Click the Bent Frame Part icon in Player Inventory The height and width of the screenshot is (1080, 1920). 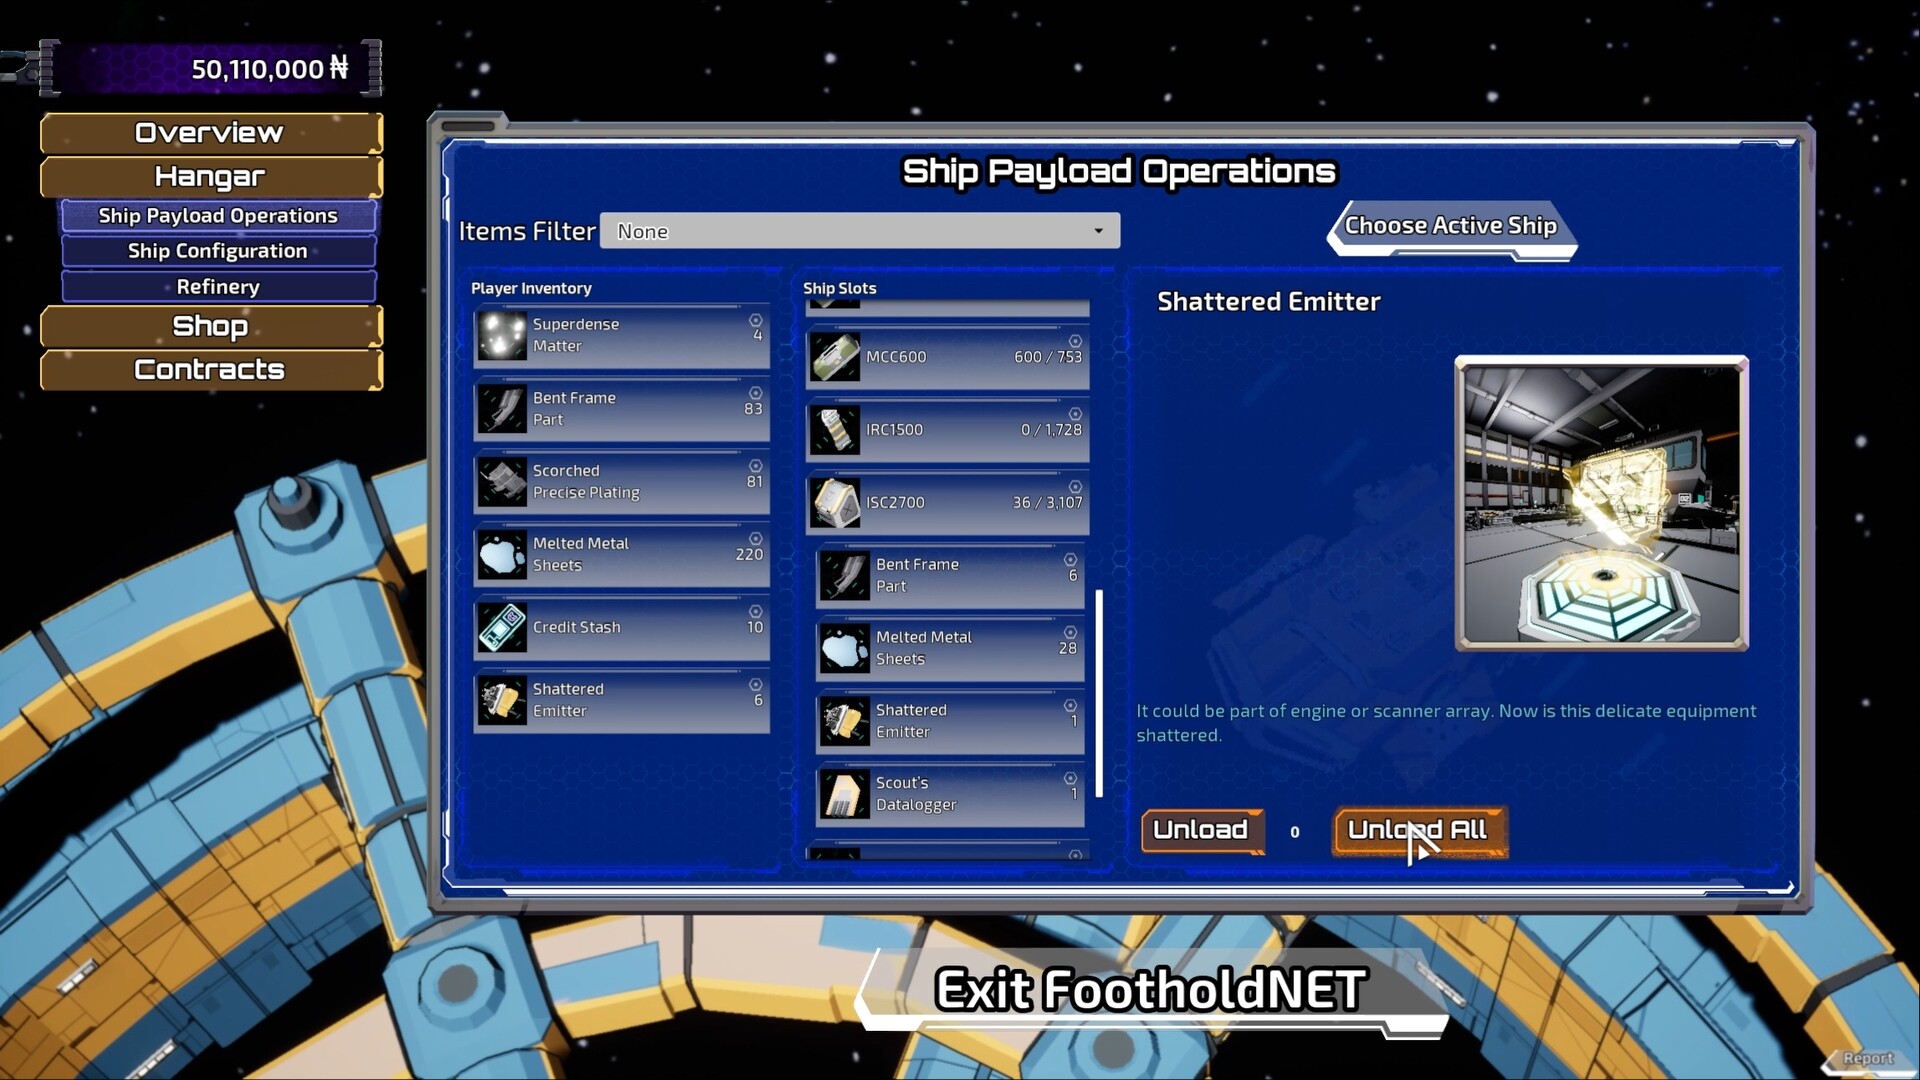click(x=501, y=410)
